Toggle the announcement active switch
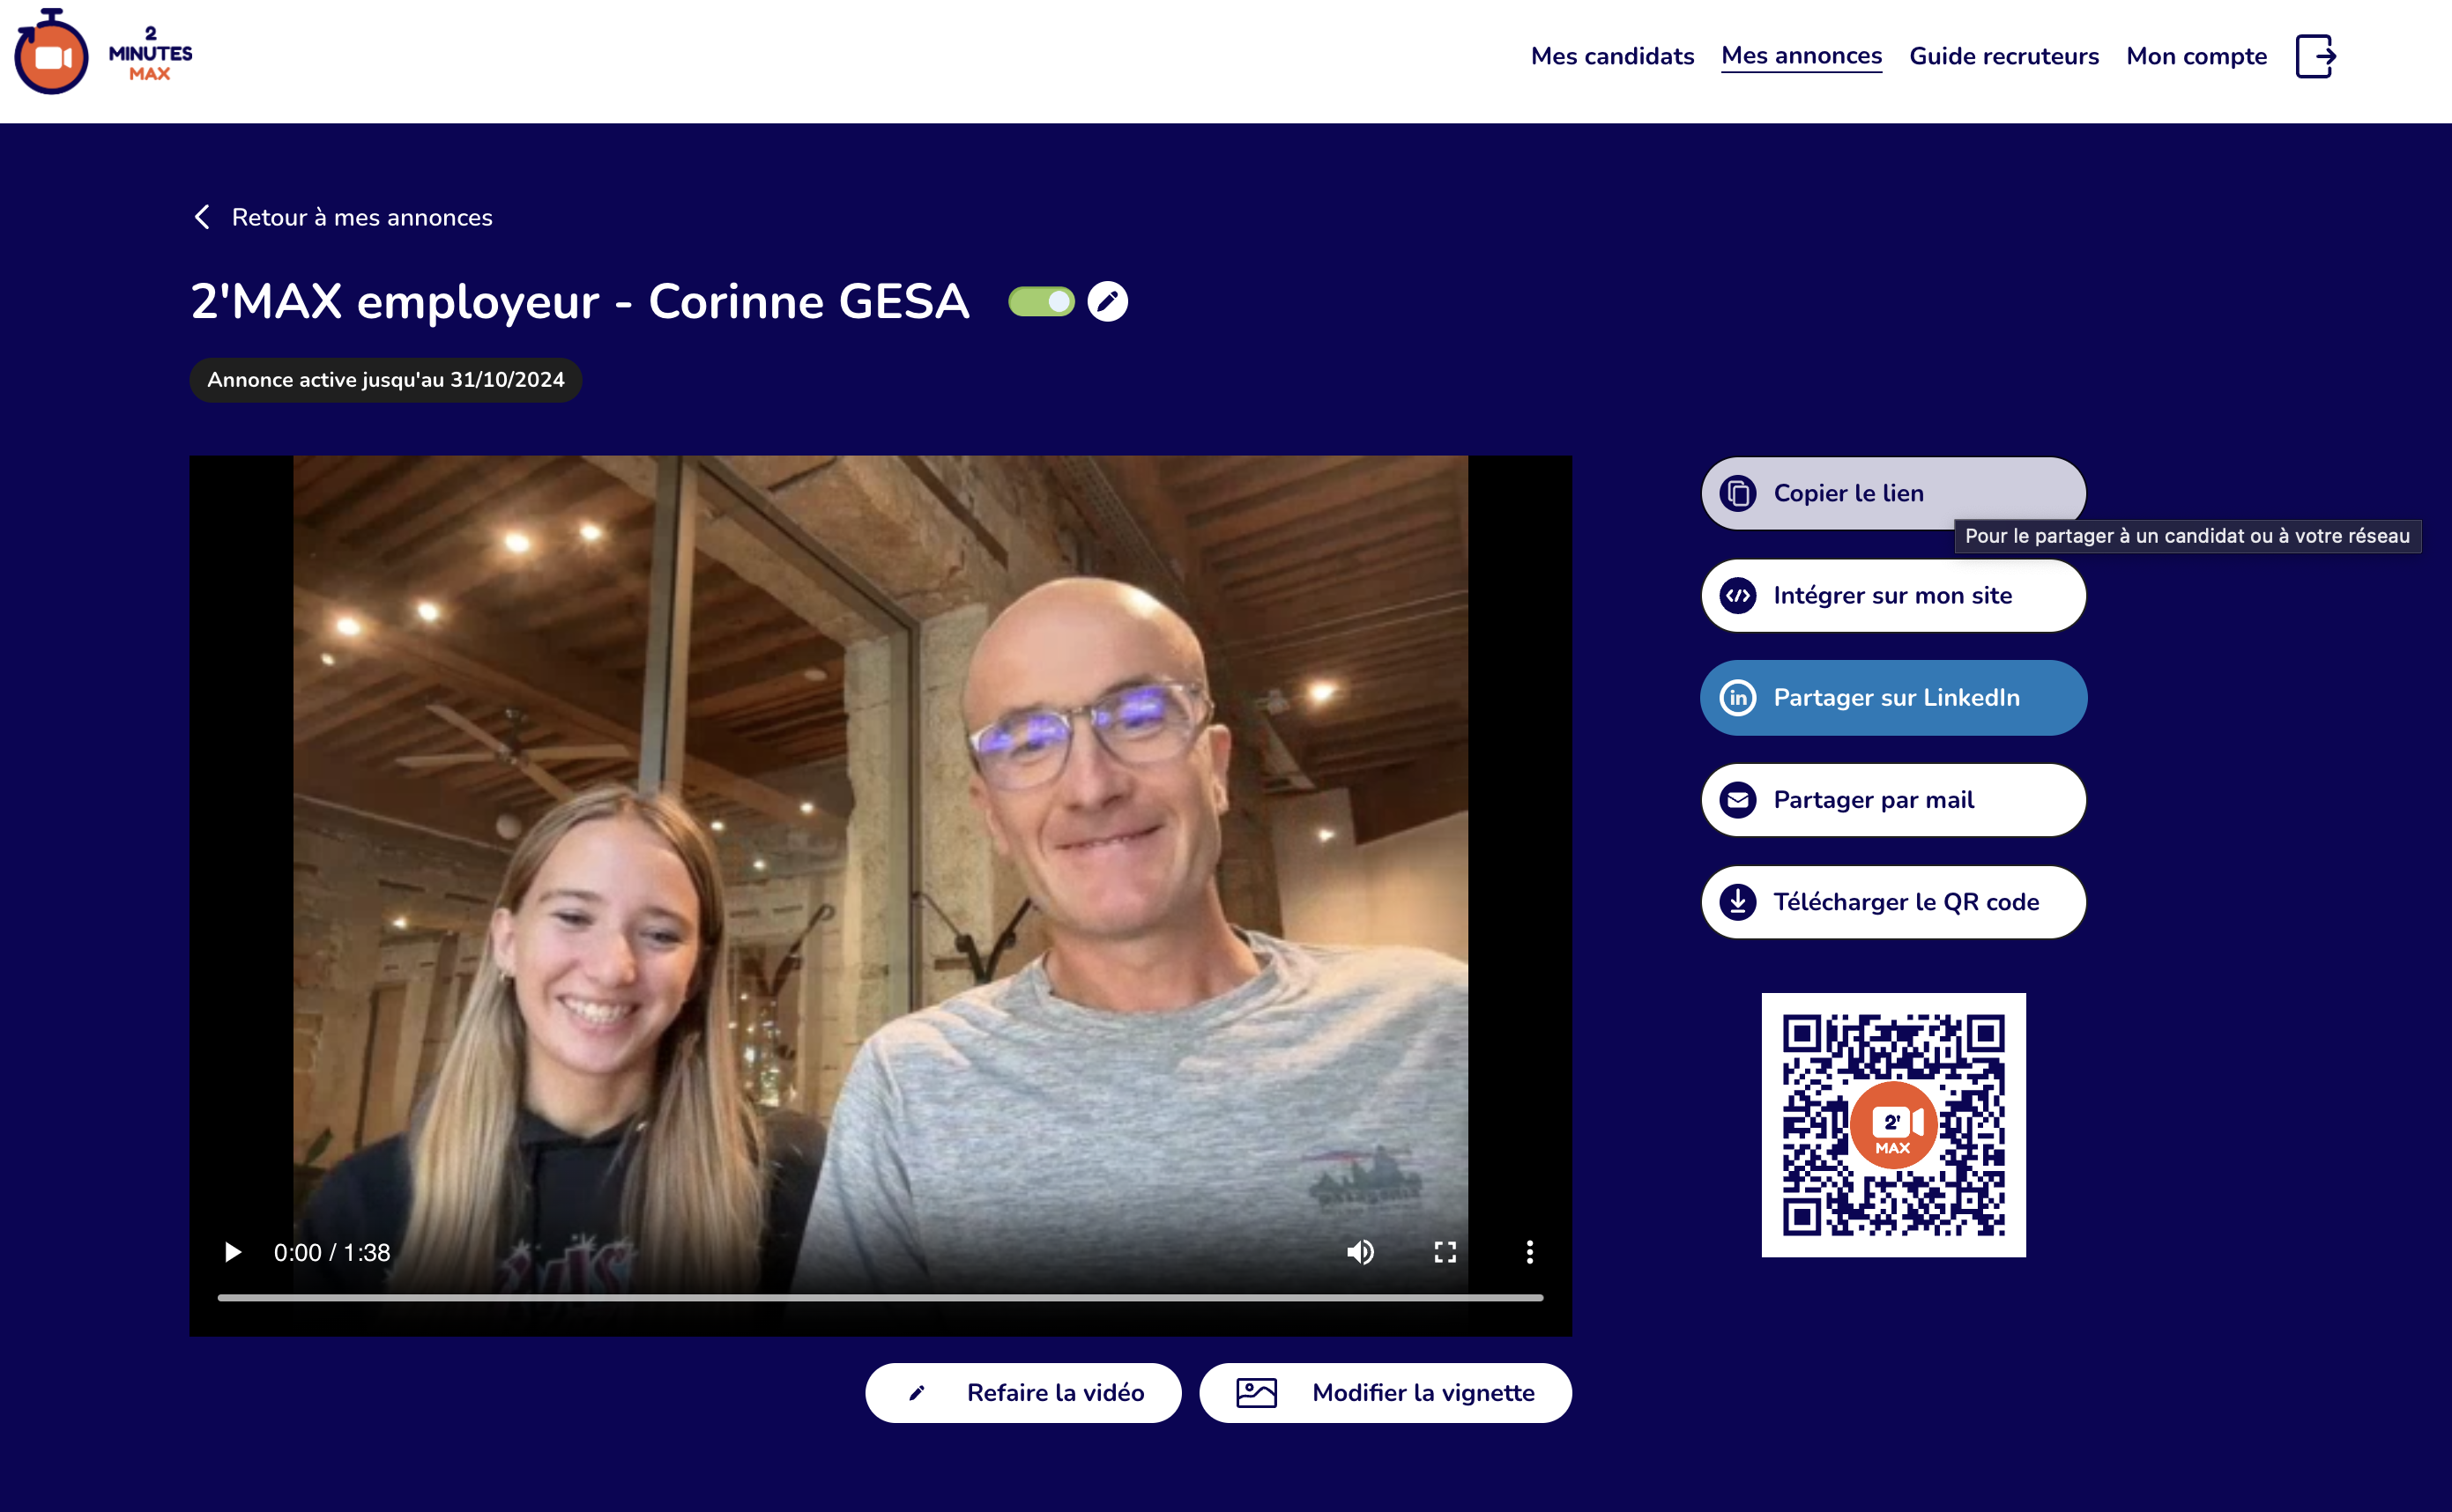This screenshot has height=1512, width=2452. click(x=1041, y=301)
